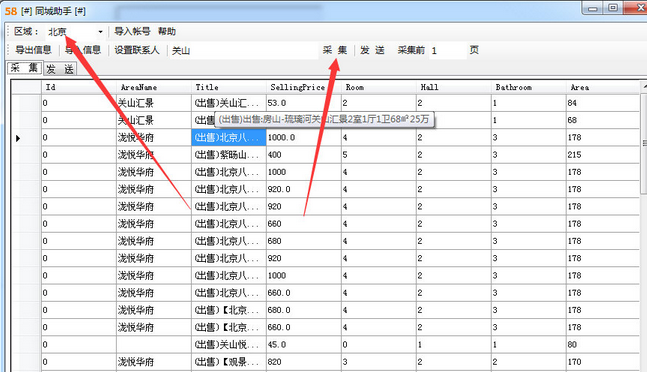Click the table's top-left select-all corner cell
This screenshot has height=372, width=647.
pos(26,87)
